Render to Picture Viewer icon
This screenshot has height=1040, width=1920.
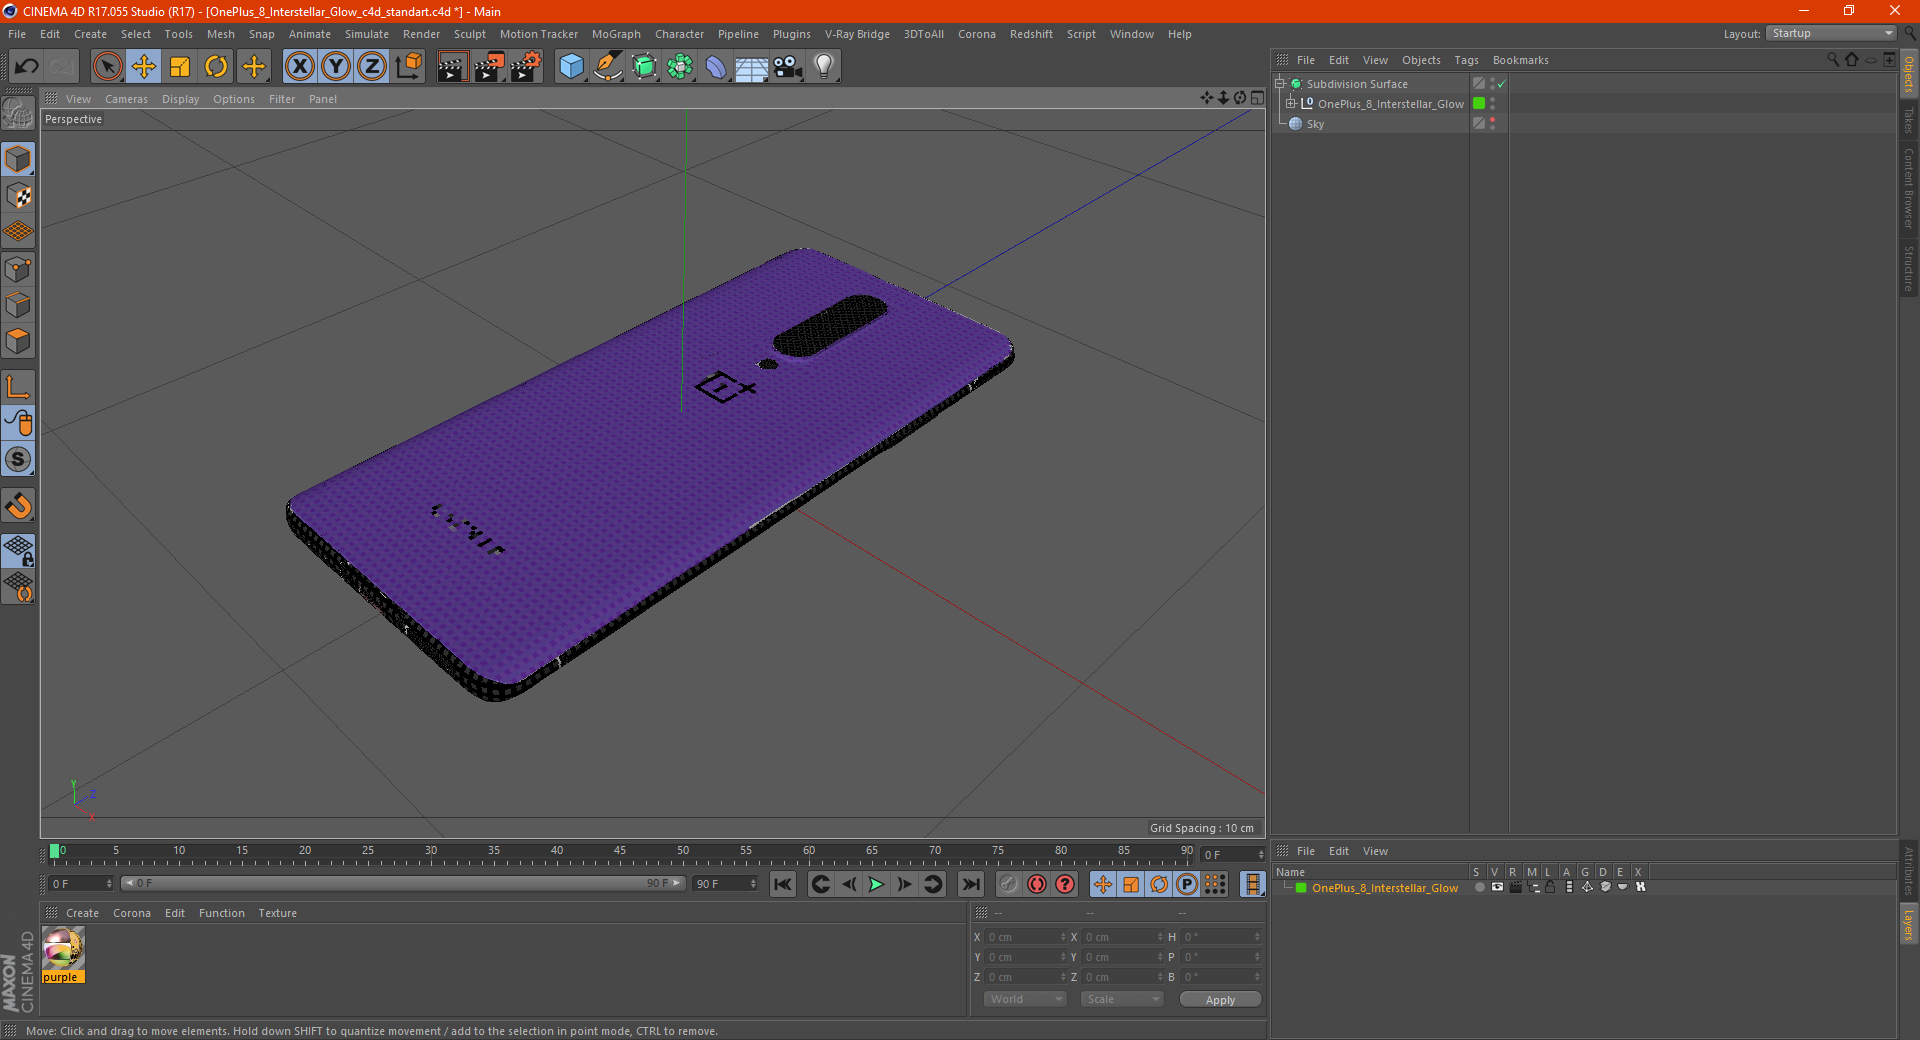489,67
